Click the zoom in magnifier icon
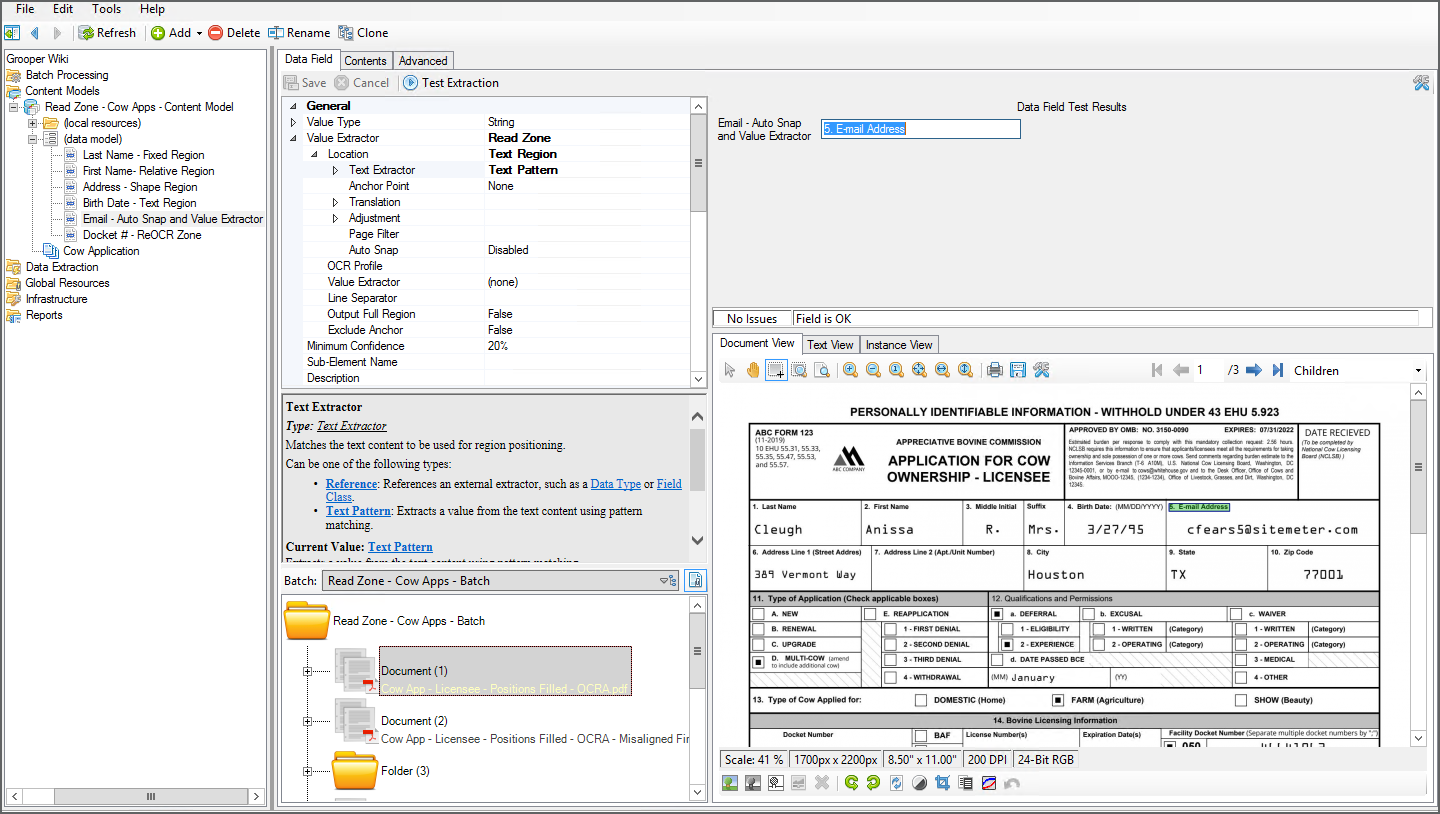1440x814 pixels. [x=850, y=371]
